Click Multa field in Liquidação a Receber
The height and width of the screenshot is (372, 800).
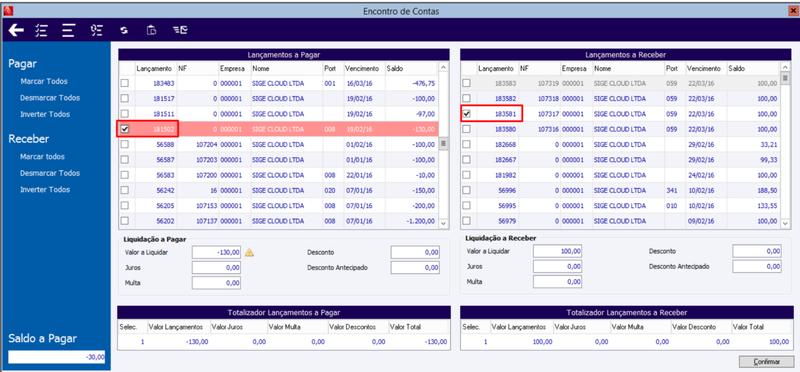click(558, 282)
